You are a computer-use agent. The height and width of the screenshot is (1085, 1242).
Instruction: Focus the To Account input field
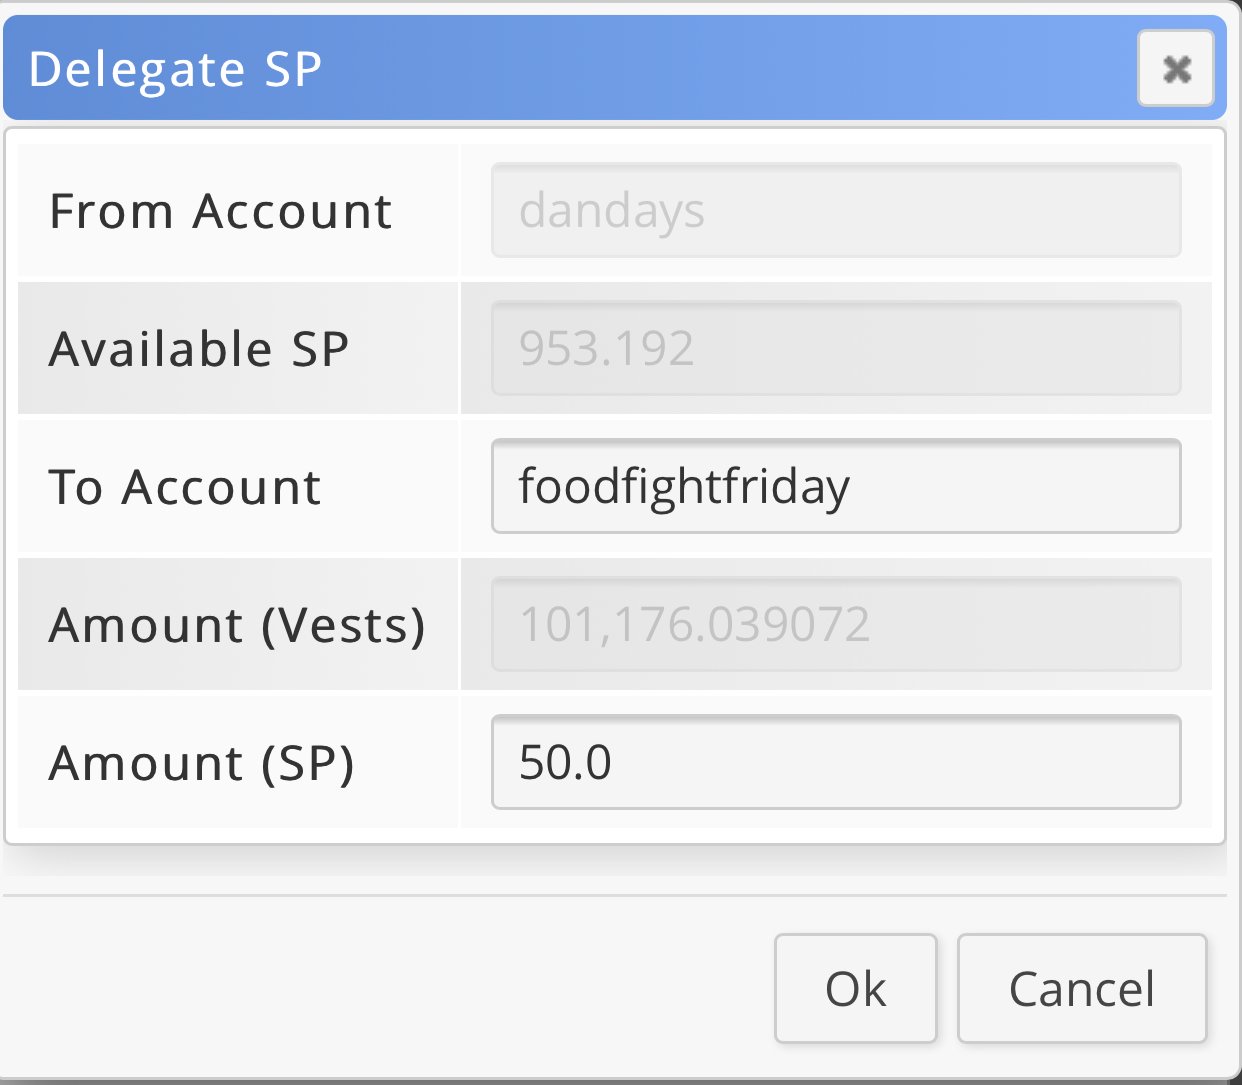[1000, 487]
